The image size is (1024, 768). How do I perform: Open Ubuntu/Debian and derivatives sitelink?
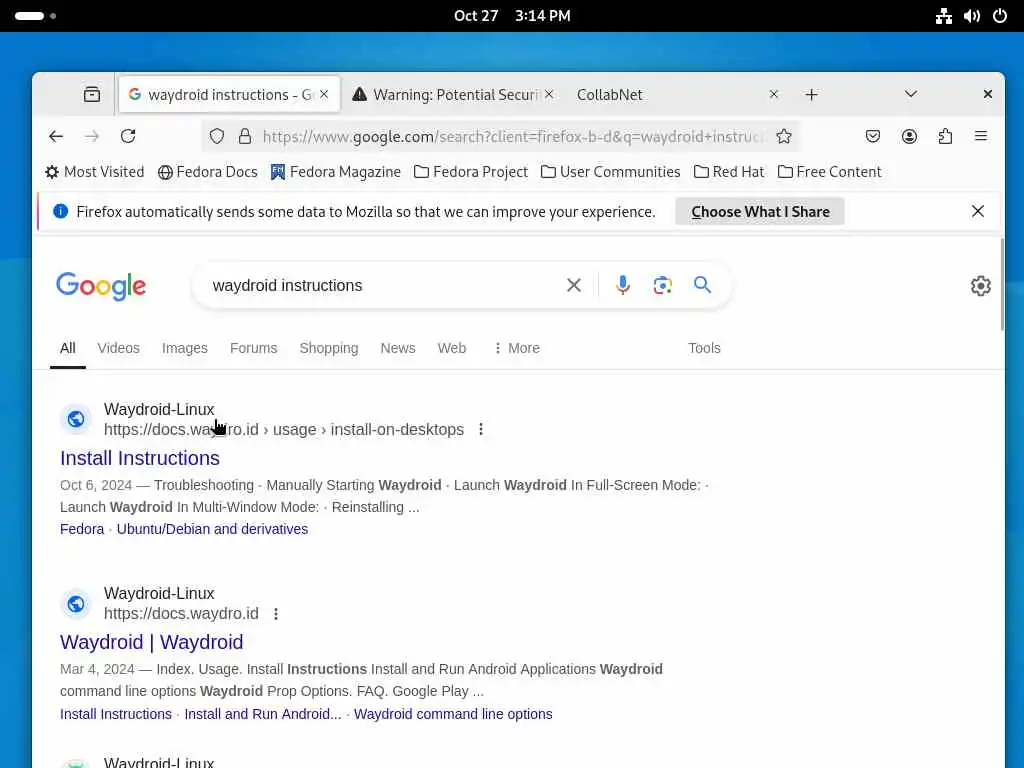[212, 529]
